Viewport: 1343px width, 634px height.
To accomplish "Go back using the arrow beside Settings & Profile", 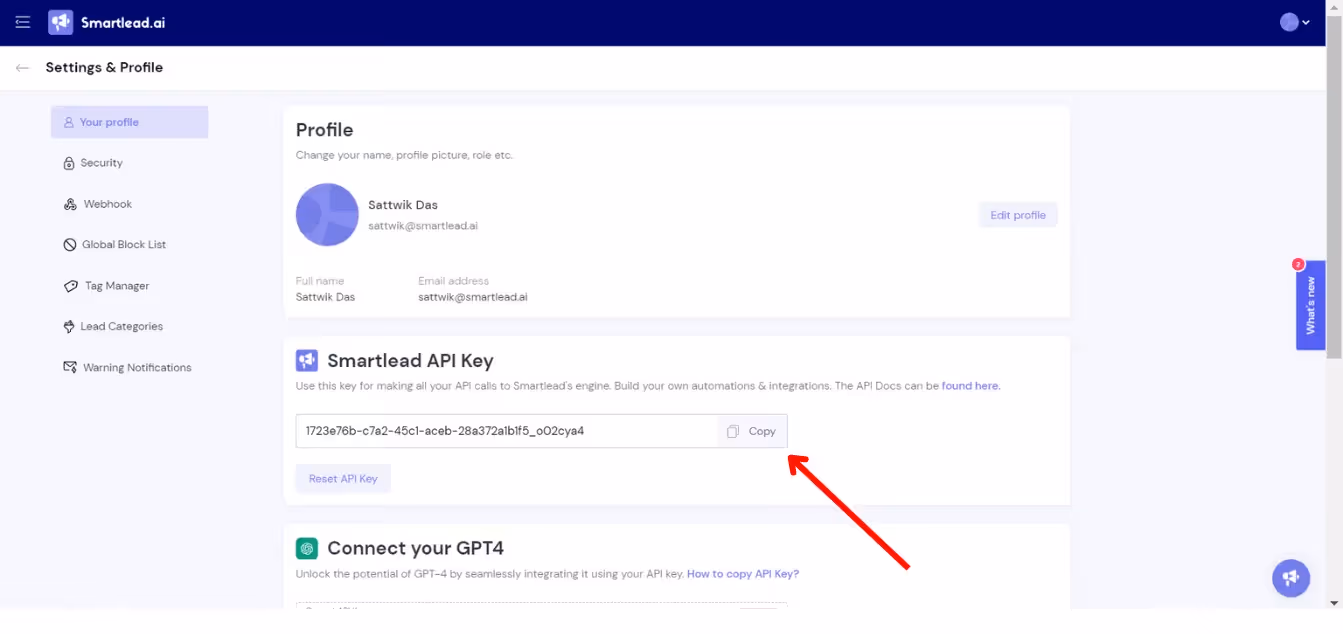I will pyautogui.click(x=22, y=68).
